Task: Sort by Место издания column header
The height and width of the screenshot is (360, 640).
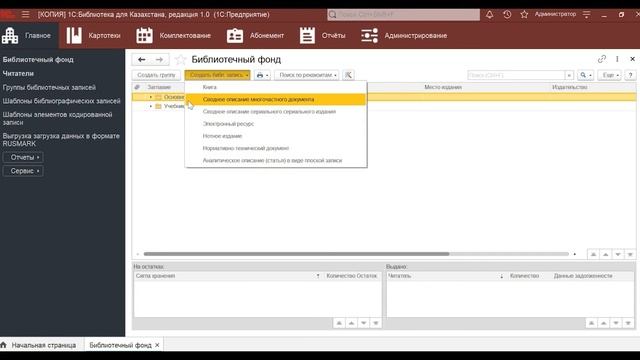Action: (442, 87)
